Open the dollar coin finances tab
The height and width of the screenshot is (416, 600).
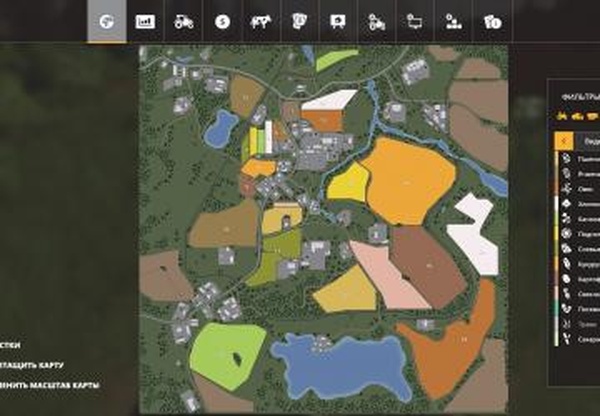point(222,22)
